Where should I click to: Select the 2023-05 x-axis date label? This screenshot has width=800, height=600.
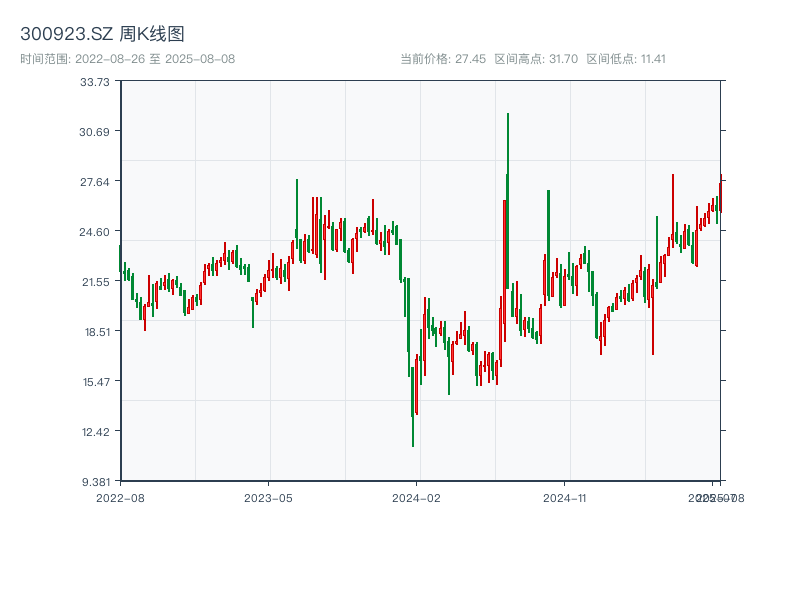click(268, 497)
